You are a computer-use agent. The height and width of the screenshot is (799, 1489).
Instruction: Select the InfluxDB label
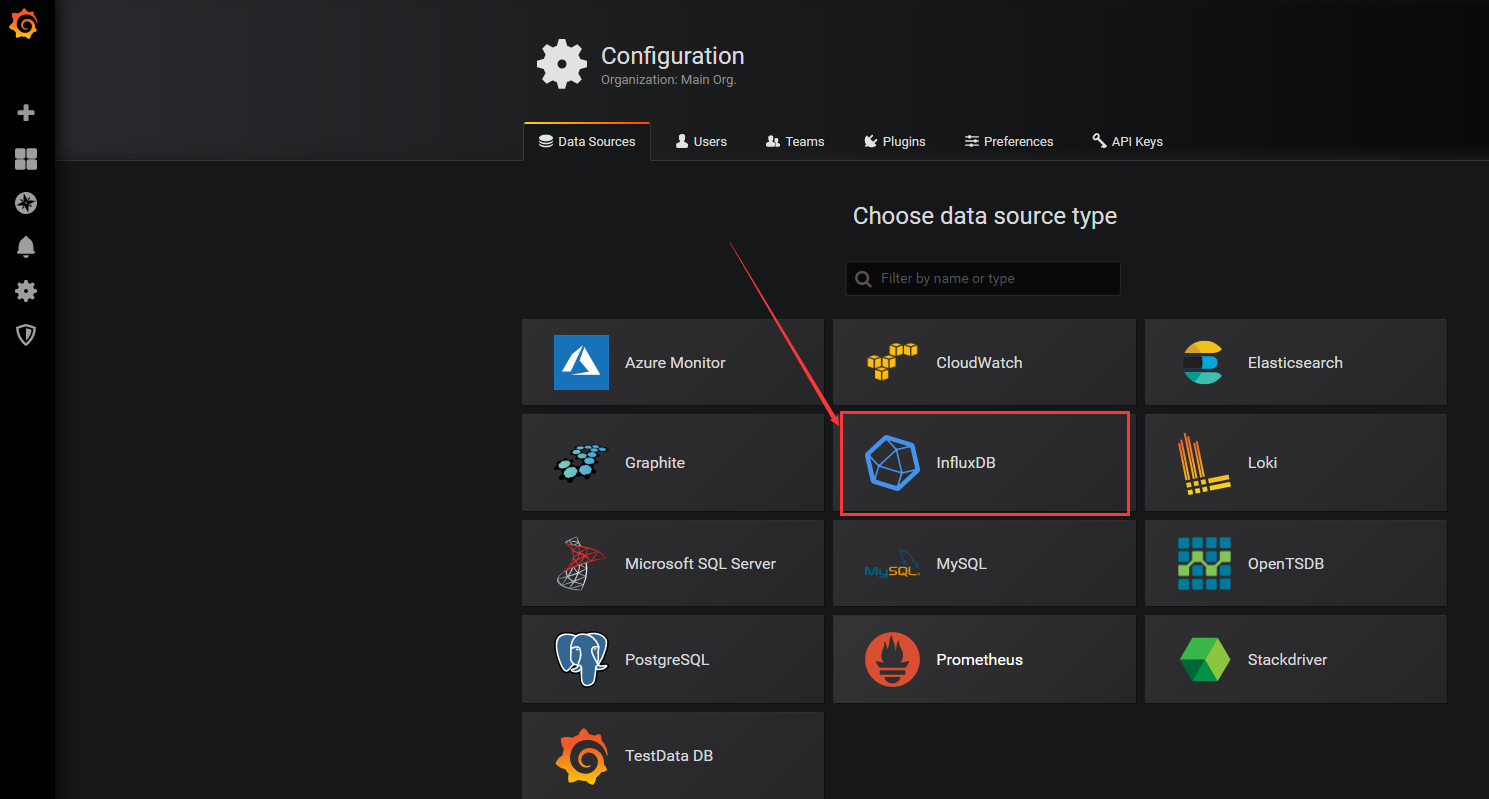click(x=966, y=463)
